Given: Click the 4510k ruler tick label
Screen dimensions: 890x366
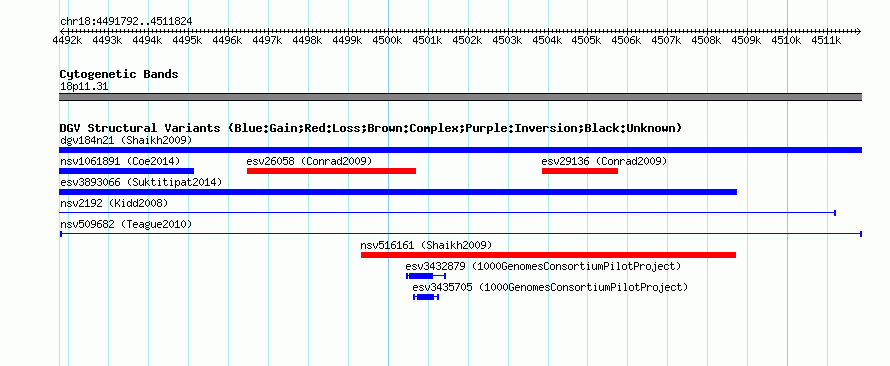Looking at the screenshot, I should click(787, 40).
